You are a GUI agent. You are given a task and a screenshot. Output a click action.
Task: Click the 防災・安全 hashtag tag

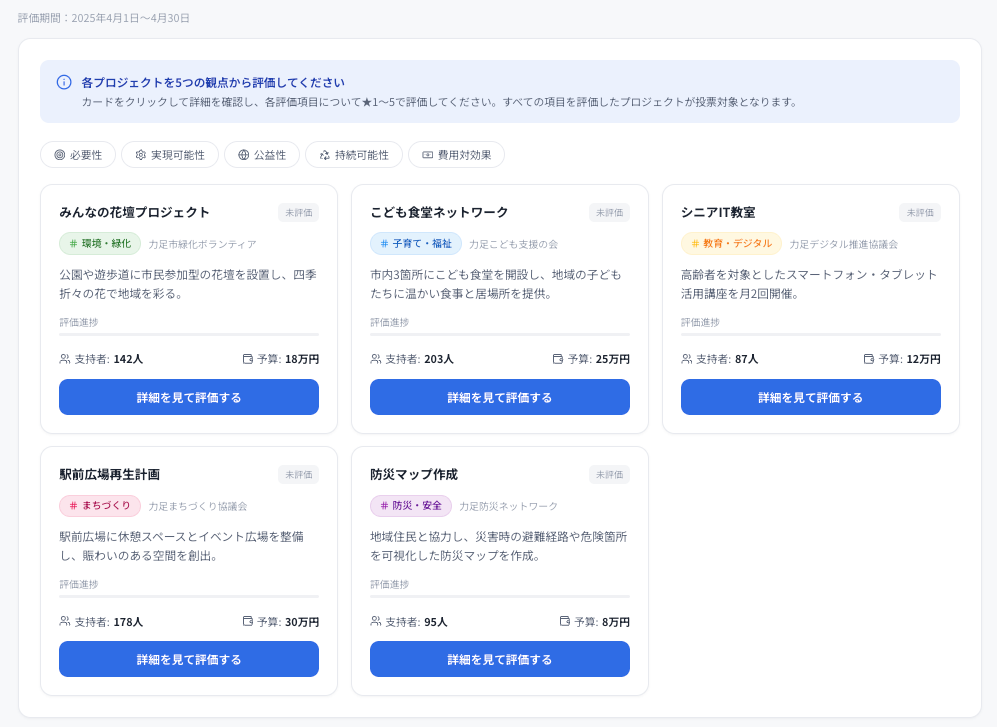[411, 506]
